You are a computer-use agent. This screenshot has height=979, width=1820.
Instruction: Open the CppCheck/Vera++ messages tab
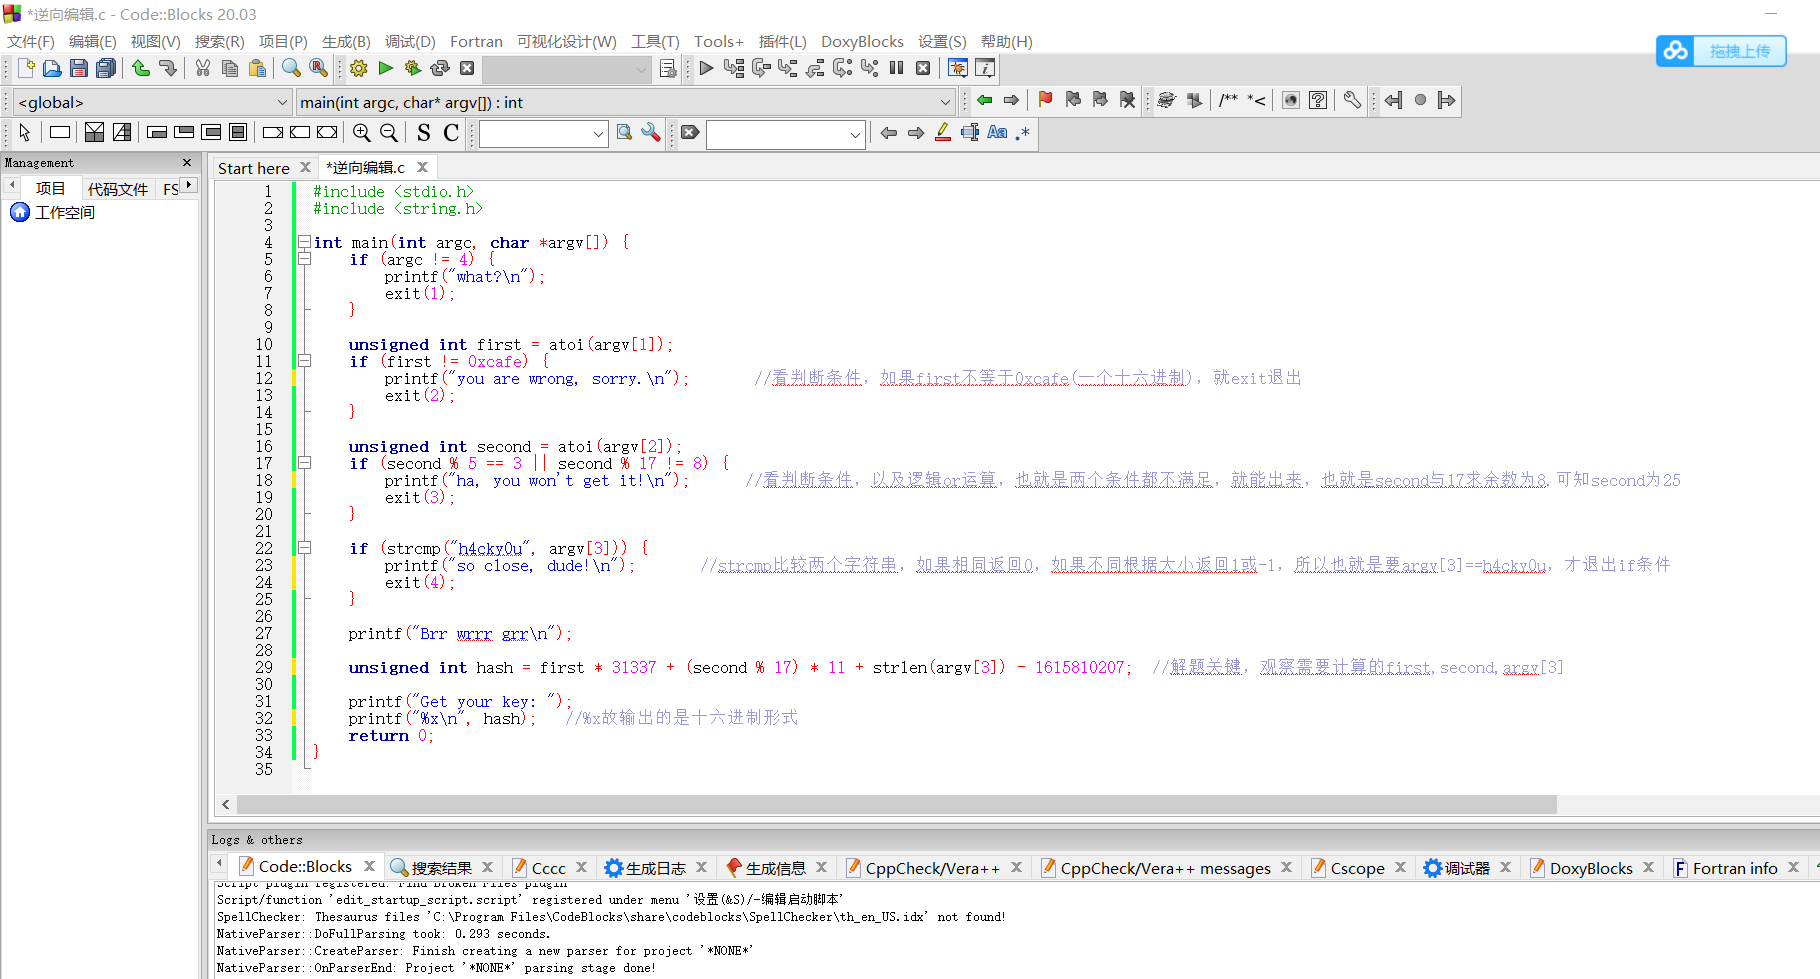tap(1164, 868)
